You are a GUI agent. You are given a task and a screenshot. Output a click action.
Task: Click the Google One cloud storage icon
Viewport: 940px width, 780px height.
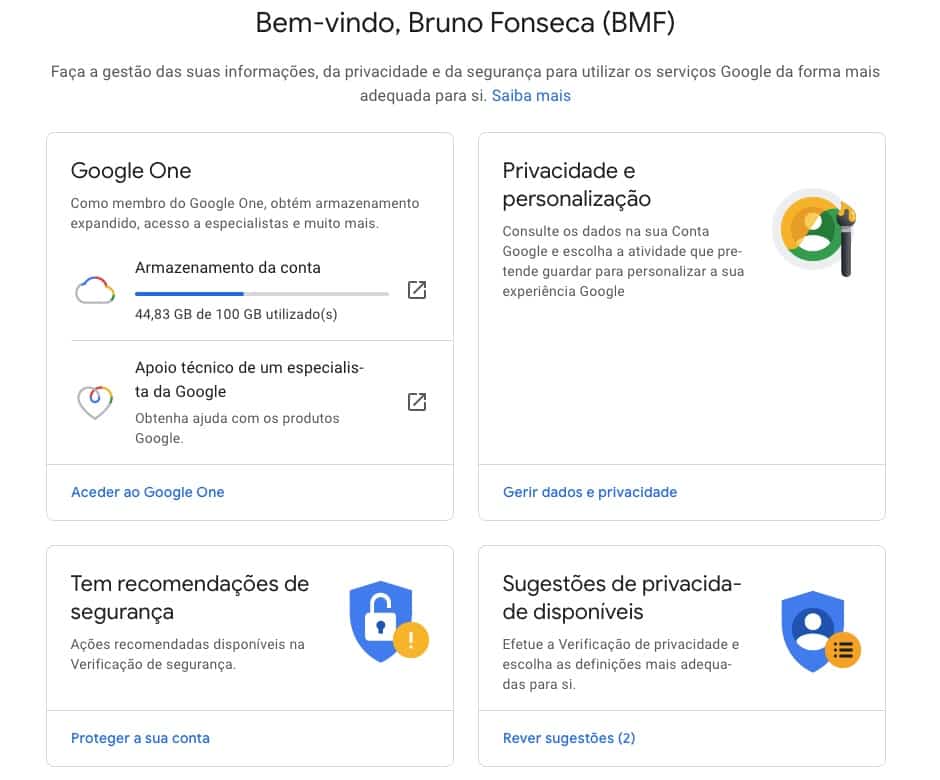(96, 290)
